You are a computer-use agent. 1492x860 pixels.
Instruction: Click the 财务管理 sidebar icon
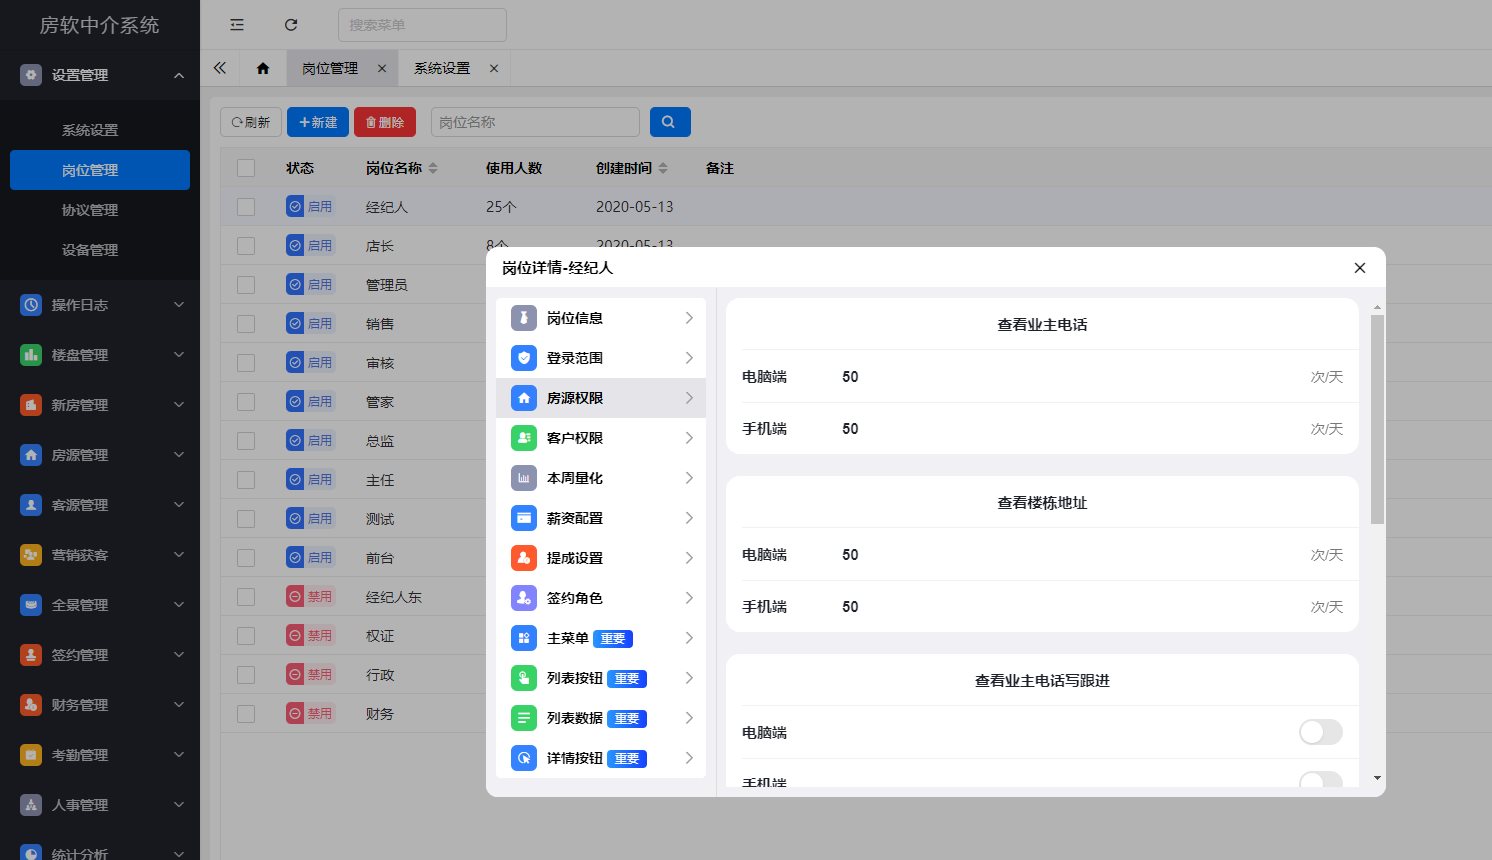coord(31,705)
